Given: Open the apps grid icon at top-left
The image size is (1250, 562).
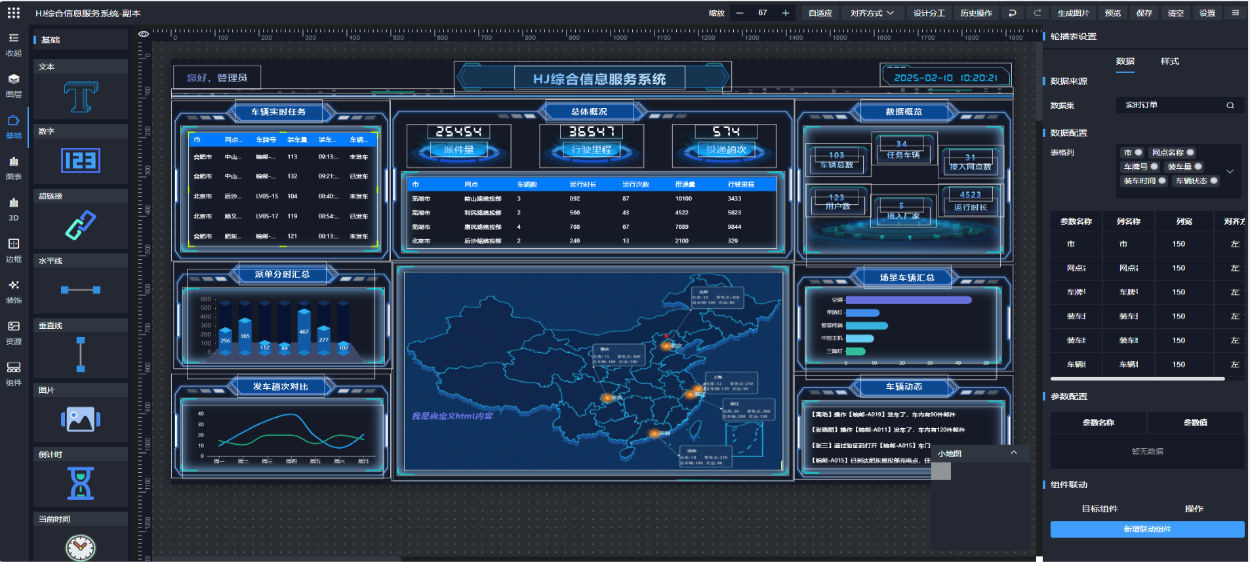Looking at the screenshot, I should 14,13.
